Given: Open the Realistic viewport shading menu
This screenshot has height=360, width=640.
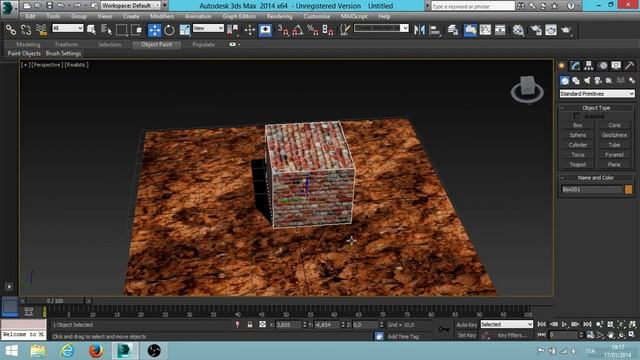Looking at the screenshot, I should click(x=77, y=65).
